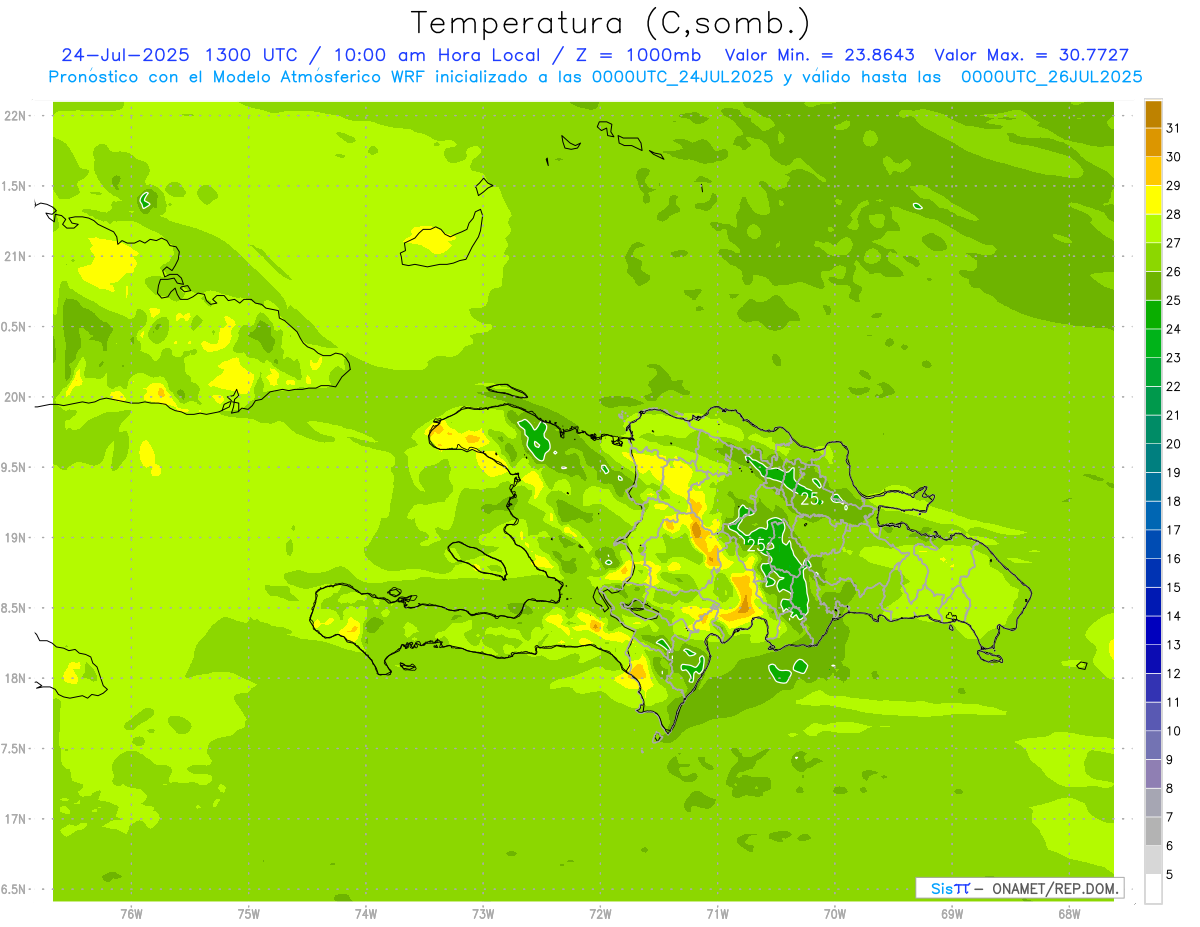Click the "1300 UTC" time text
1200x927 pixels.
coord(251,55)
